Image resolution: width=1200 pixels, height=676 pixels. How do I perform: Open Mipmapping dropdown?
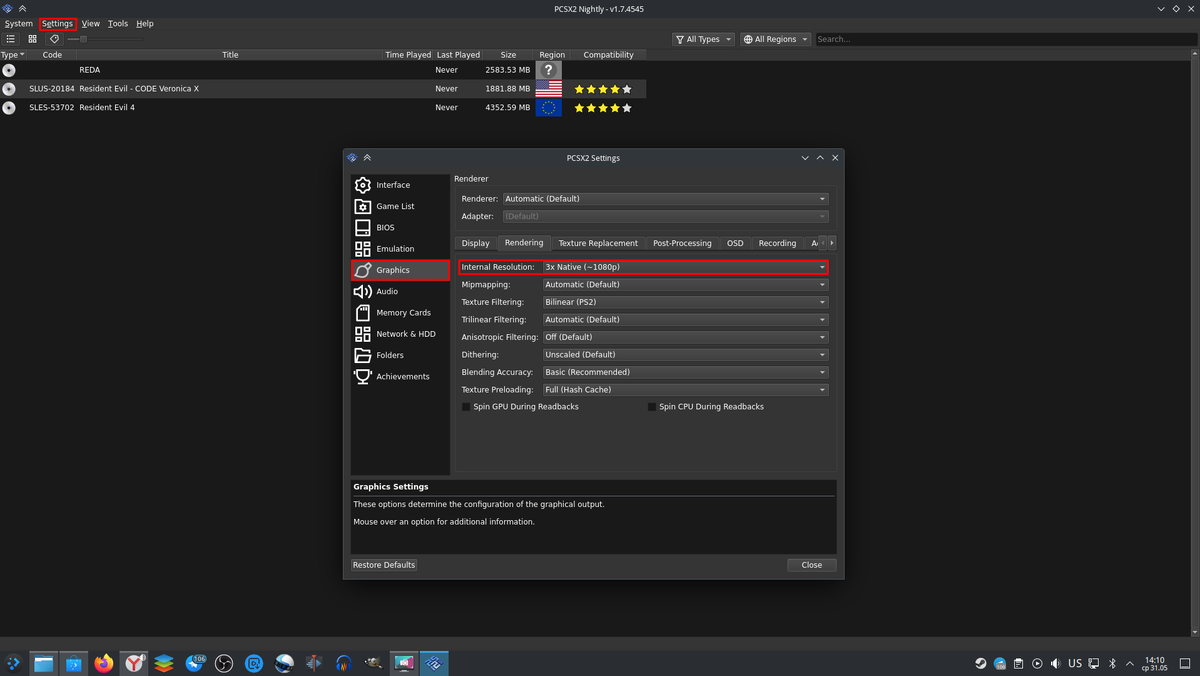click(685, 284)
